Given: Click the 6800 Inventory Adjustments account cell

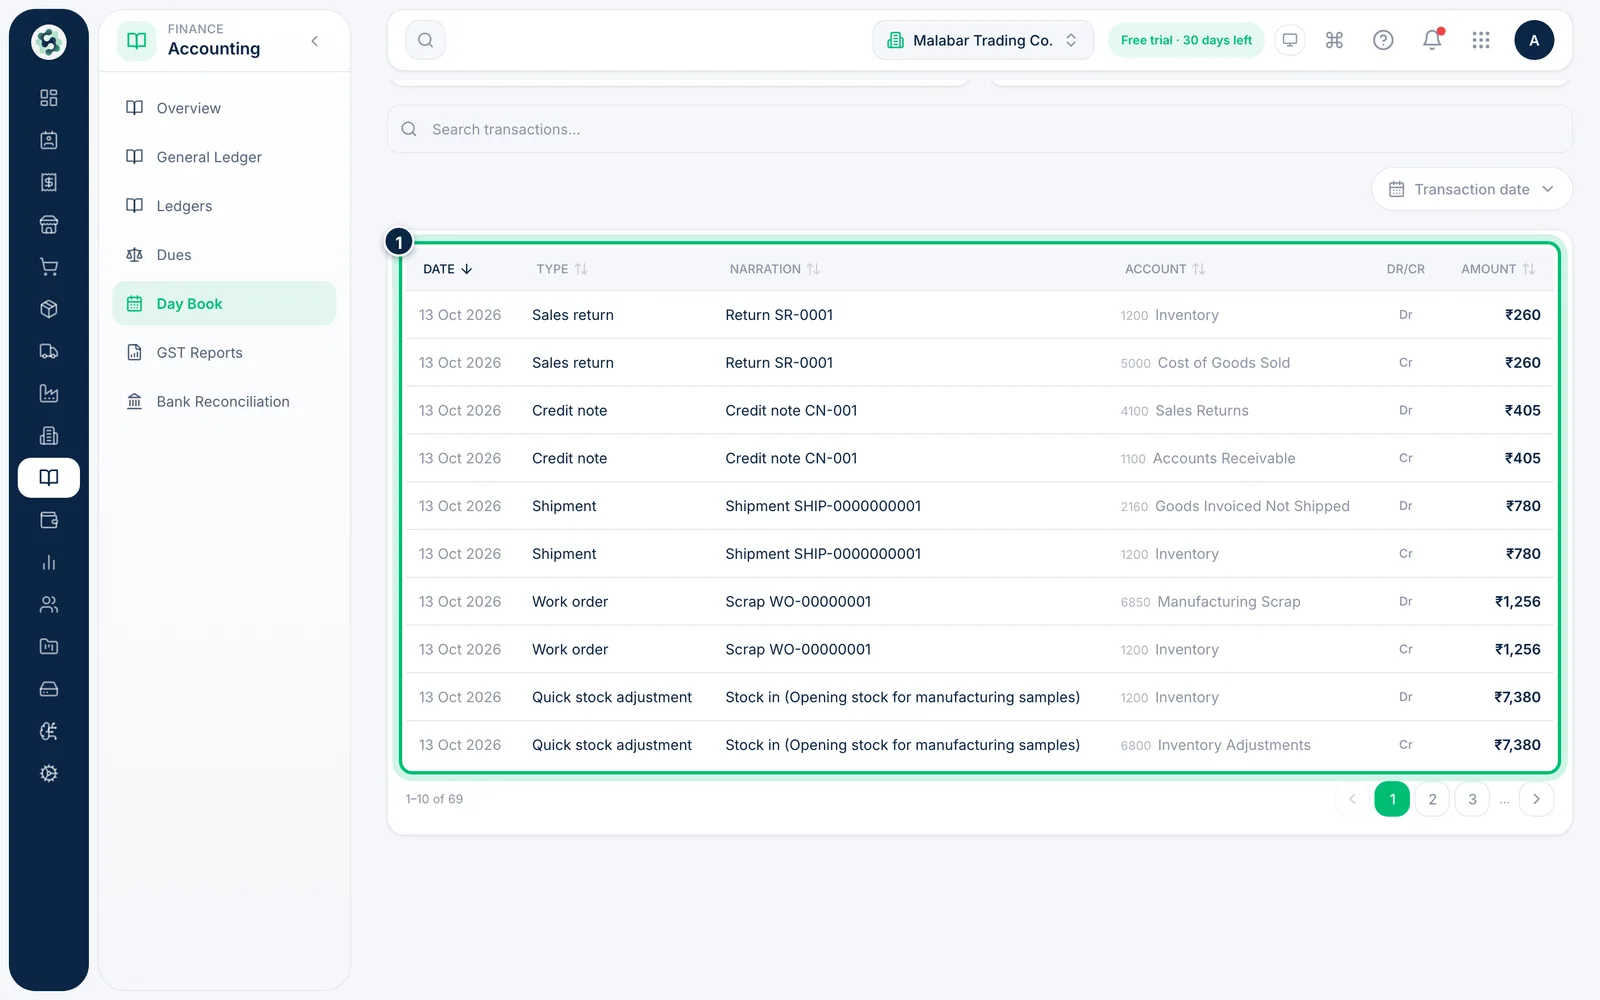Looking at the screenshot, I should (x=1215, y=745).
